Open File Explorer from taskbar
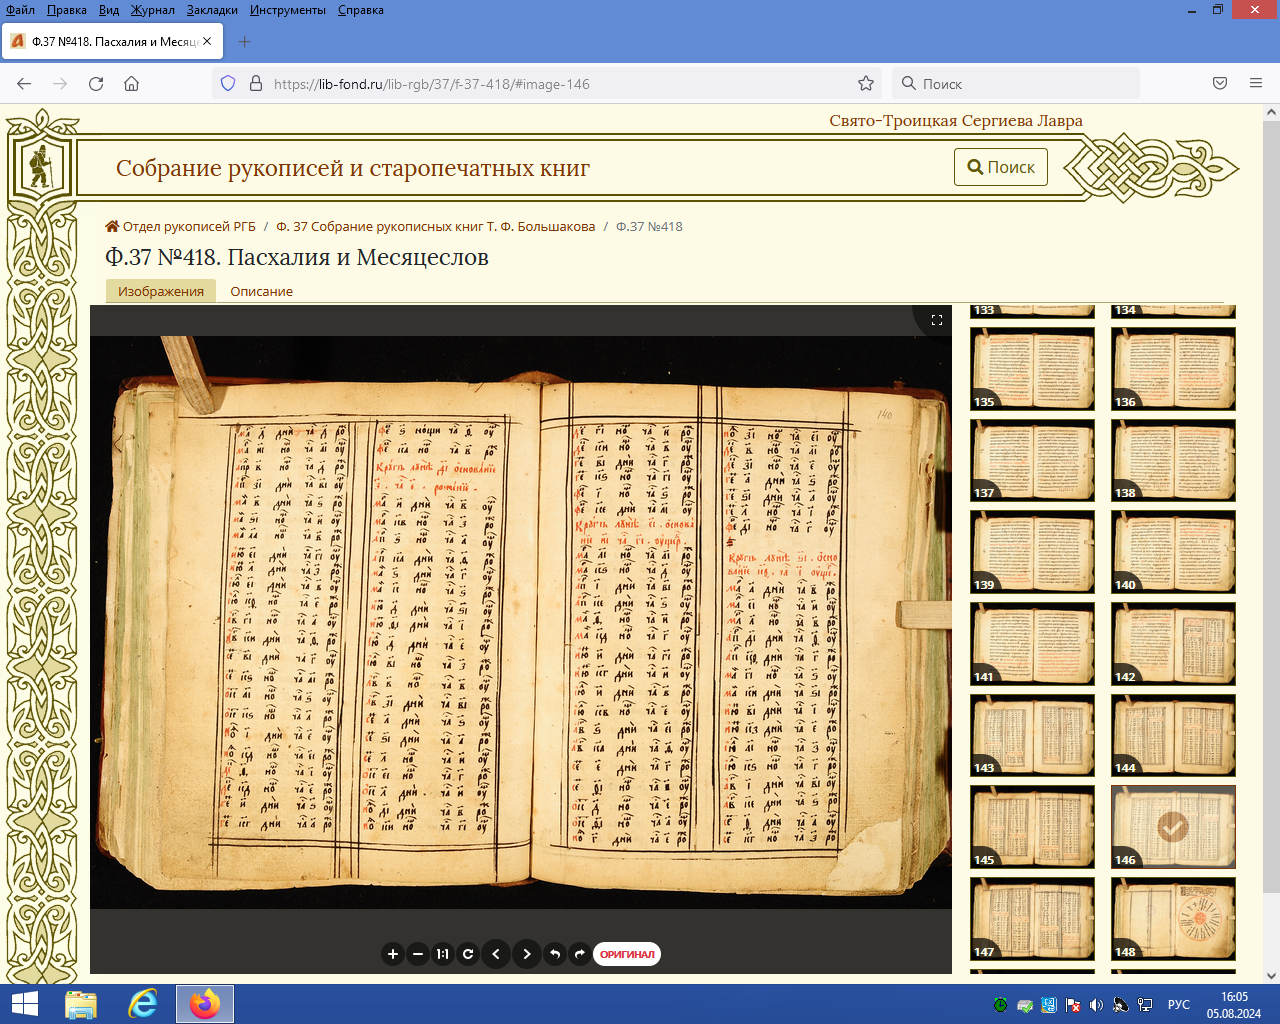1280x1024 pixels. point(81,1004)
